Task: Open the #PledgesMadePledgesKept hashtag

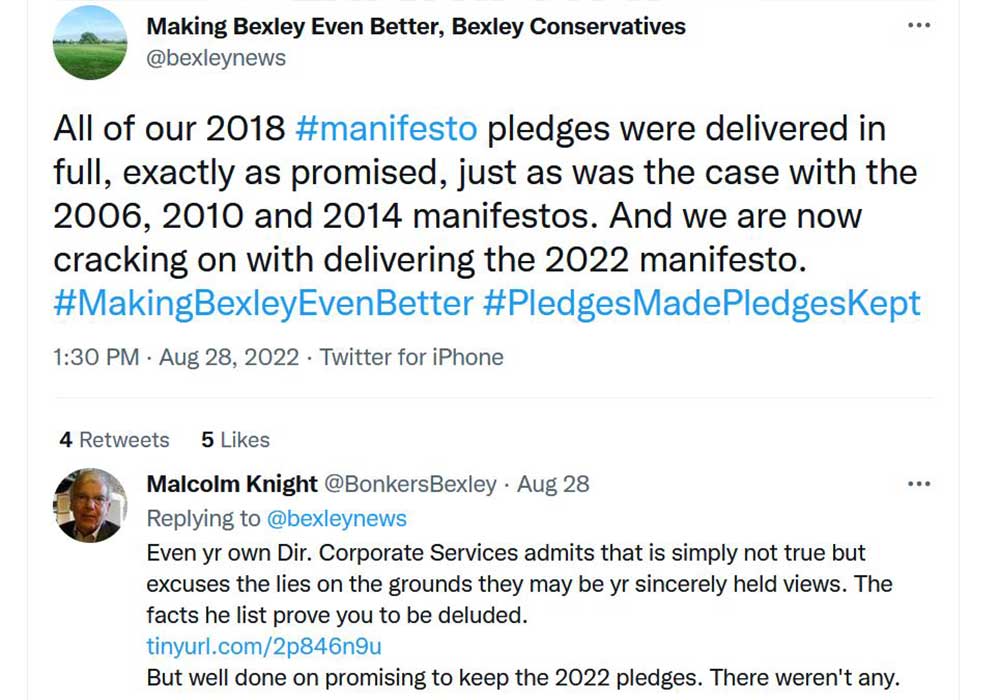Action: 700,304
